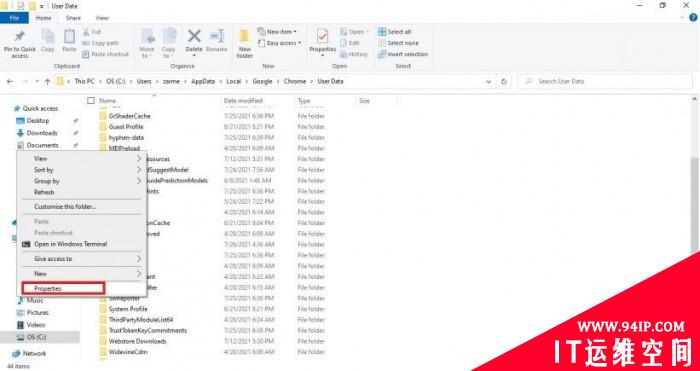
Task: Click Paste shortcut in ribbon
Action: pos(106,54)
